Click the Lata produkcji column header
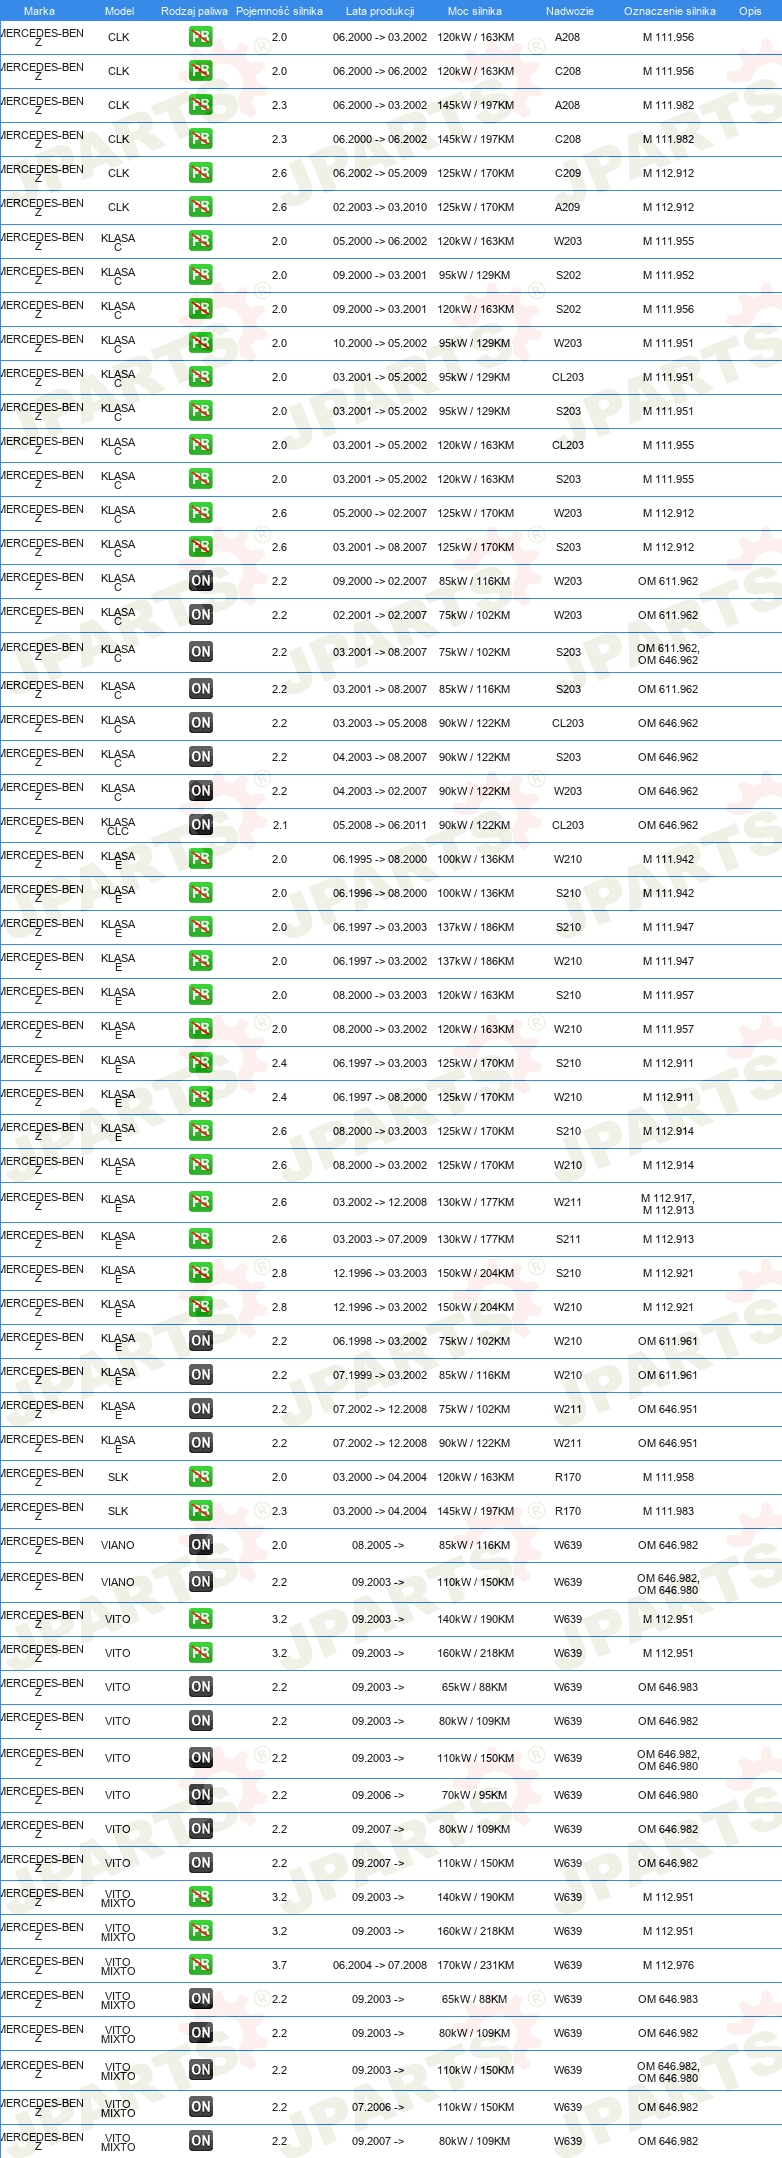The height and width of the screenshot is (2158, 782). (x=380, y=11)
